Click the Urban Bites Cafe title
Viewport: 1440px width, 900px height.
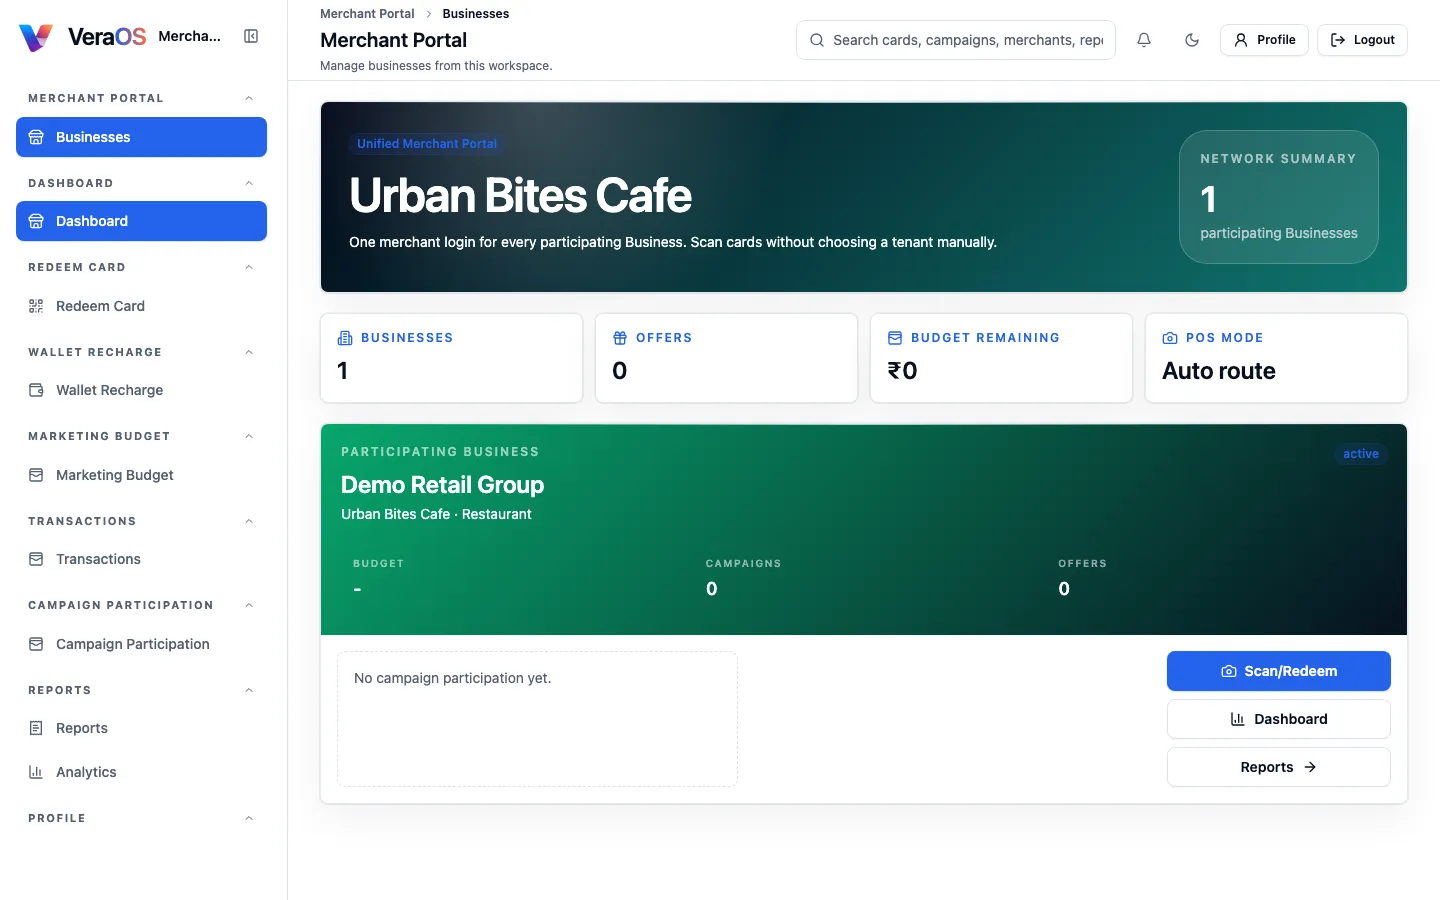coord(520,195)
